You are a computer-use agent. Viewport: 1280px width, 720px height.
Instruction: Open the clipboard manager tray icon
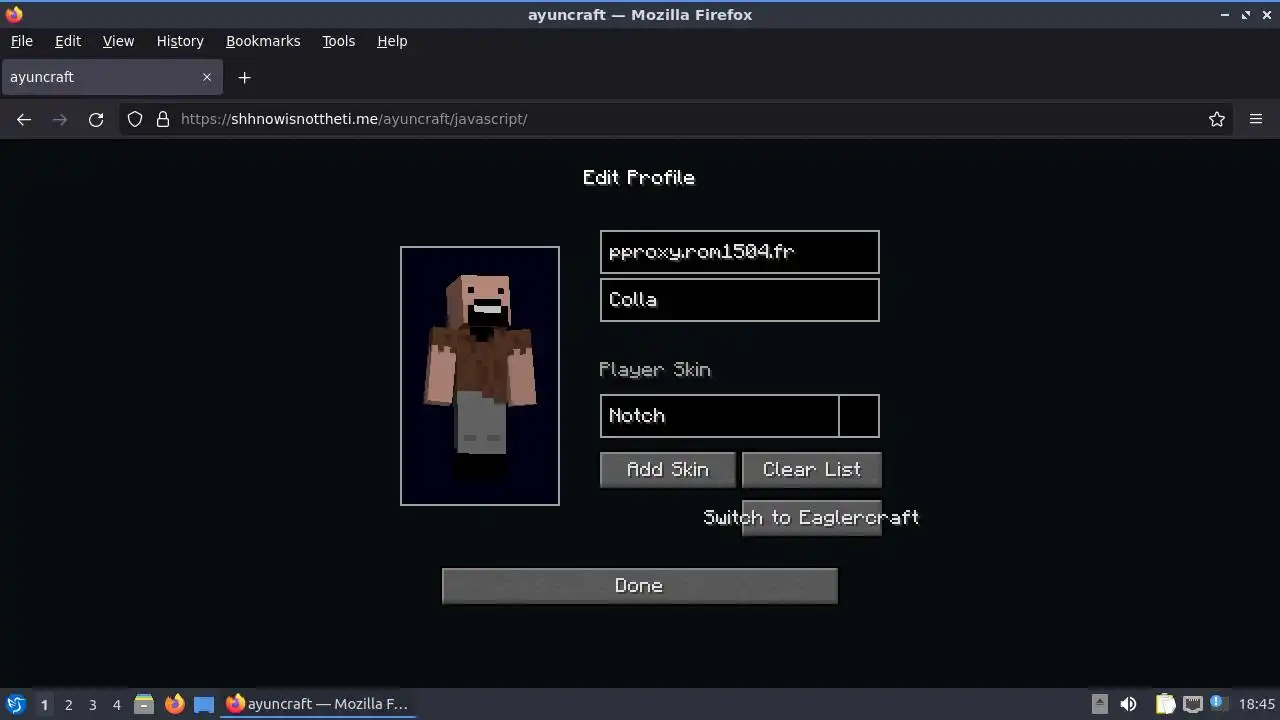coord(1165,704)
